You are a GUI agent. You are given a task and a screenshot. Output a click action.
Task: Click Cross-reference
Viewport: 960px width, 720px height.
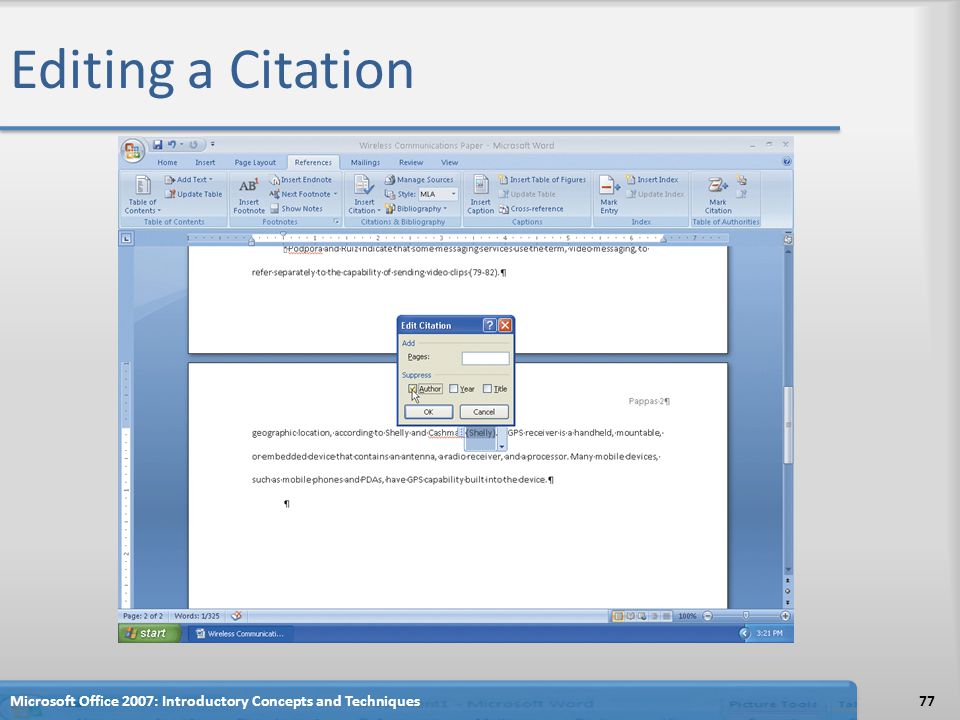point(531,209)
